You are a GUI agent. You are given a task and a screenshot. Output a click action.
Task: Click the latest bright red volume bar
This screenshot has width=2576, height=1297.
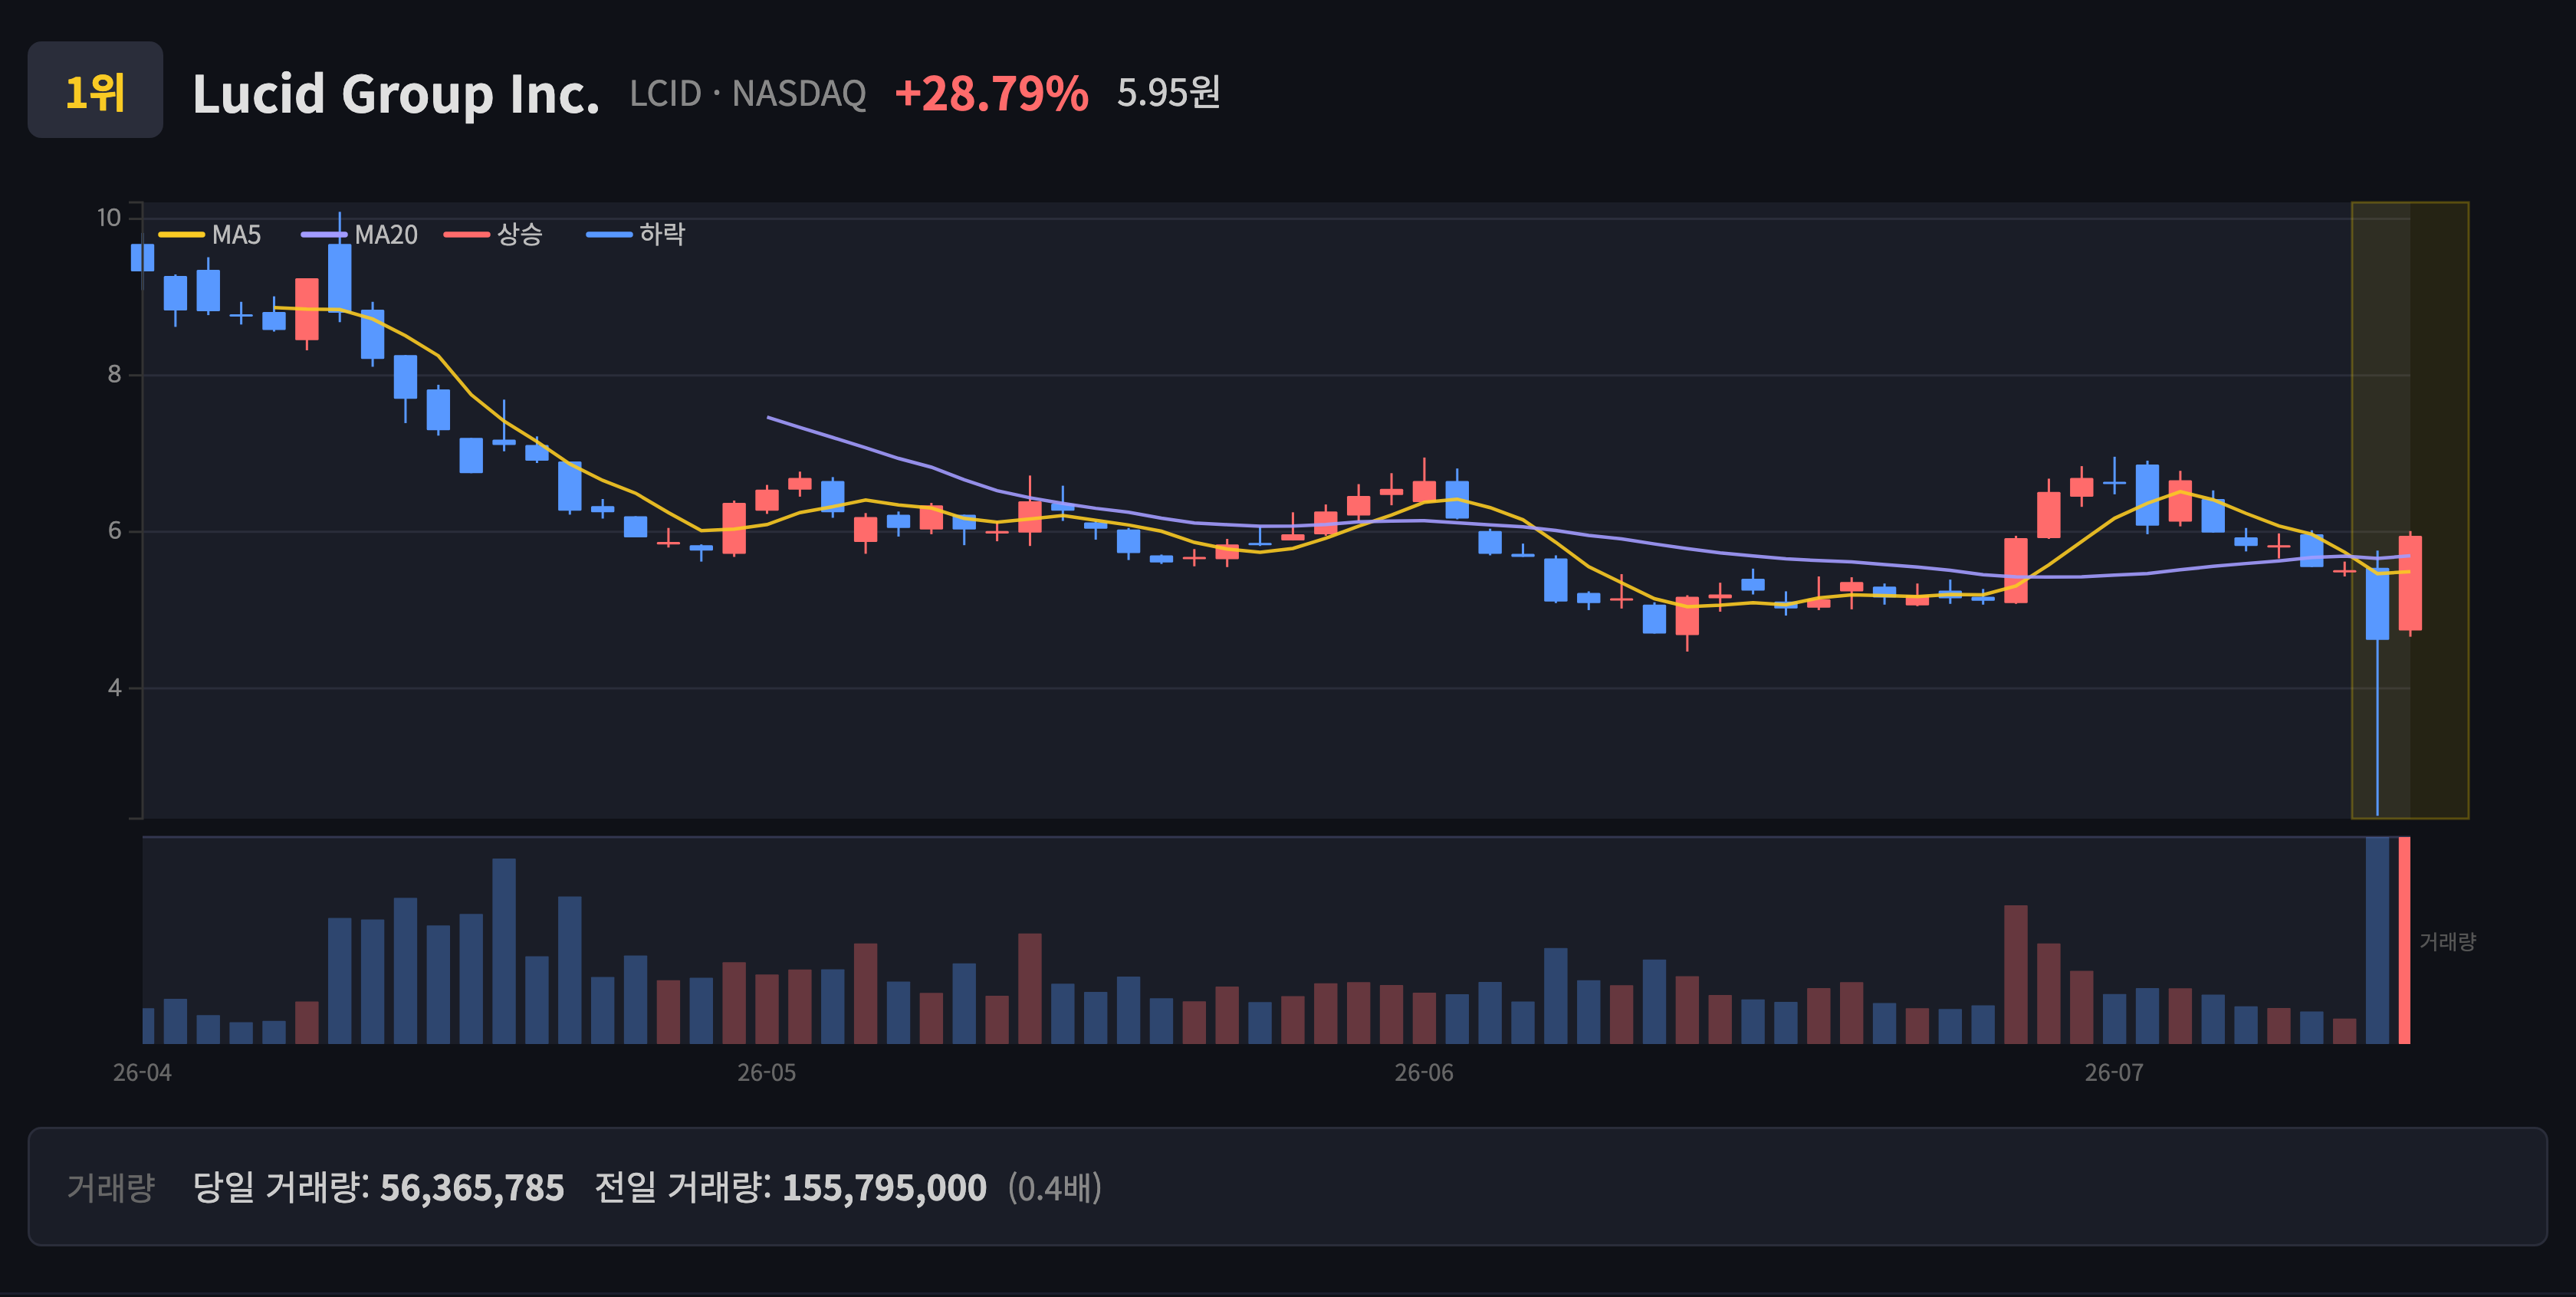[x=2405, y=941]
